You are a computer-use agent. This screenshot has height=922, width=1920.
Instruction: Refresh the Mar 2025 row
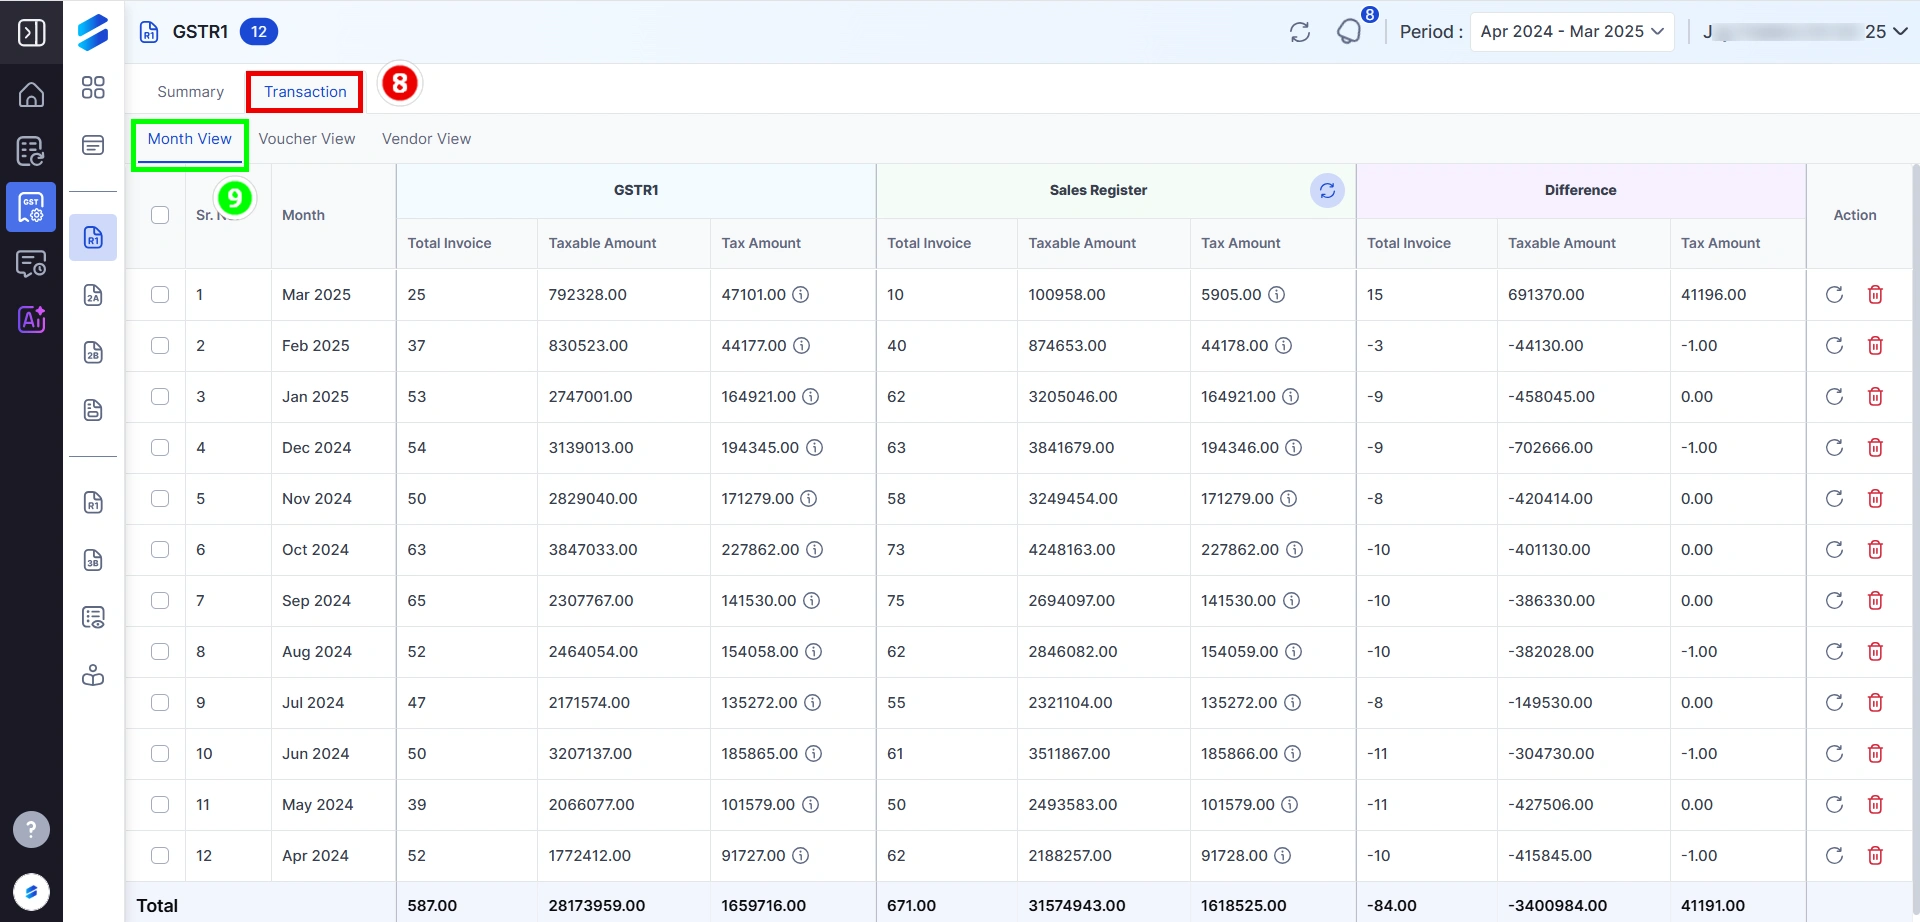(1834, 294)
